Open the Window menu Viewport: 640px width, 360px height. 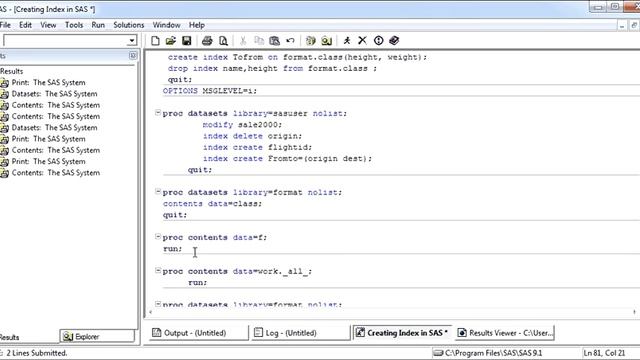(167, 25)
